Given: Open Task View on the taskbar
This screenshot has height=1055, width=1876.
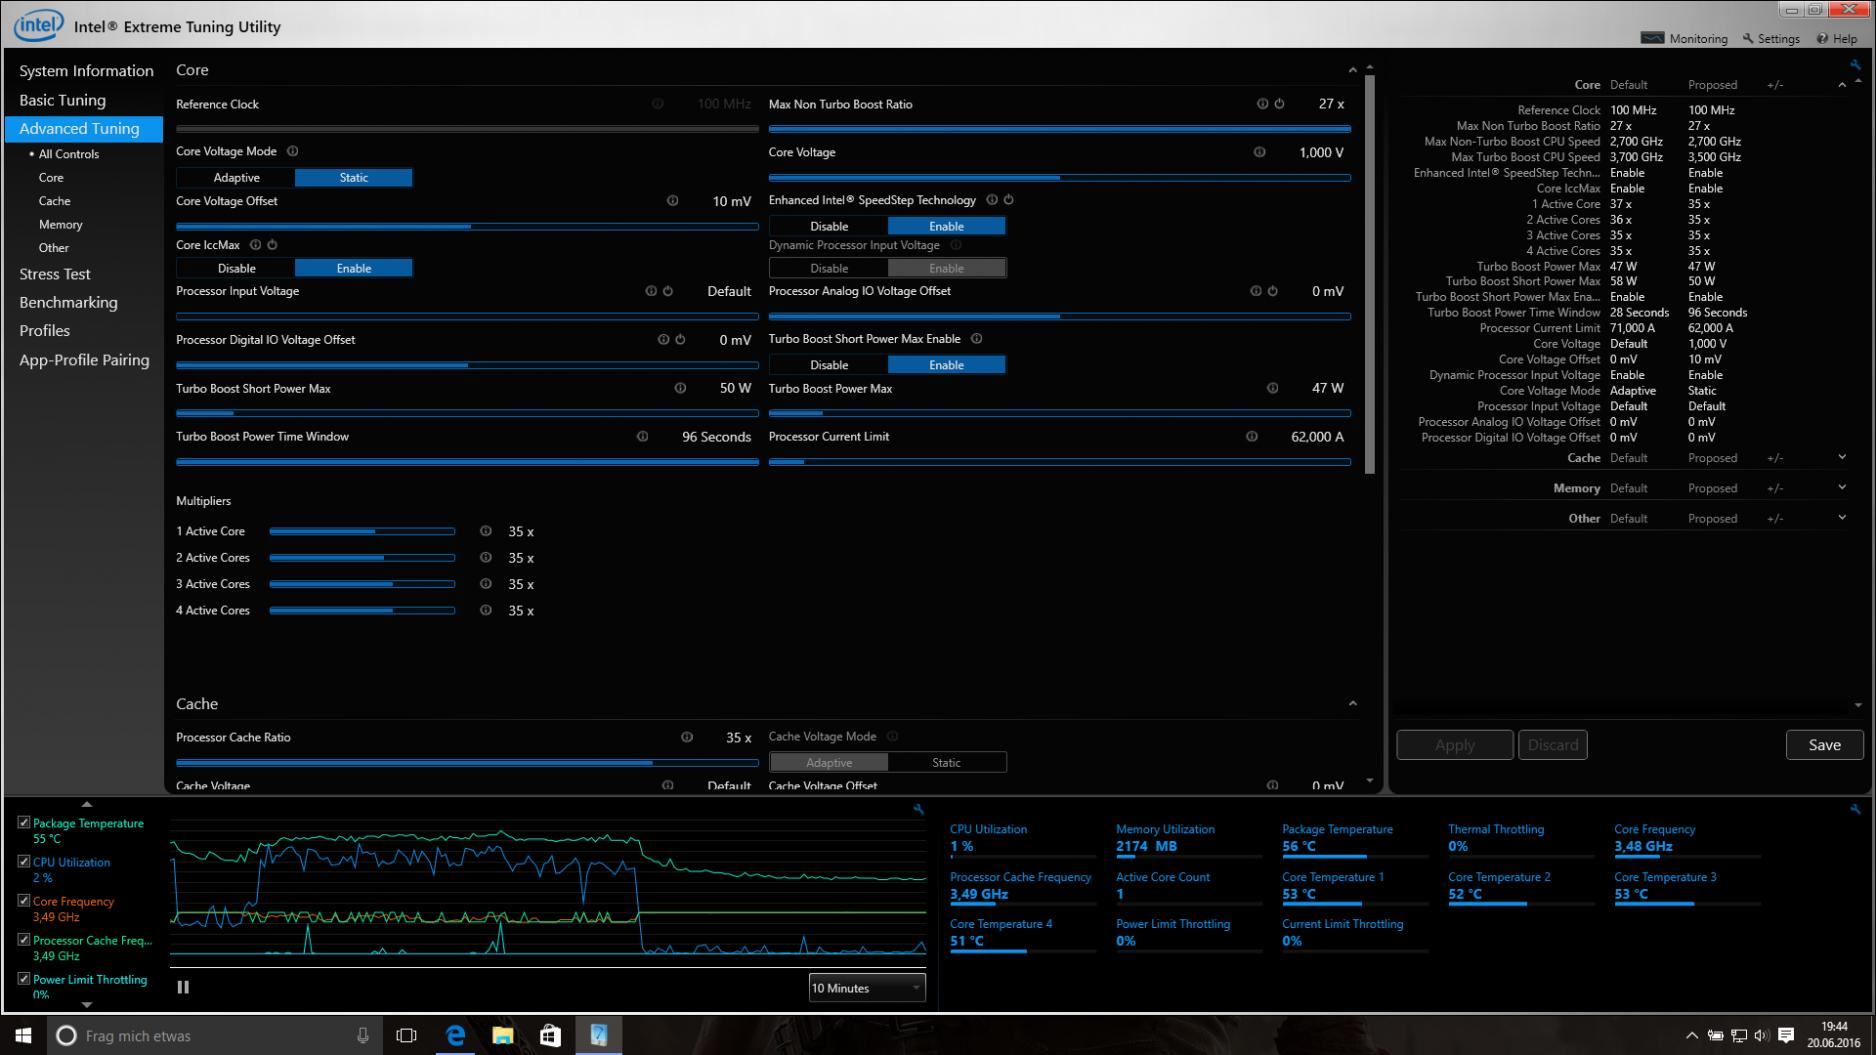Looking at the screenshot, I should 406,1035.
